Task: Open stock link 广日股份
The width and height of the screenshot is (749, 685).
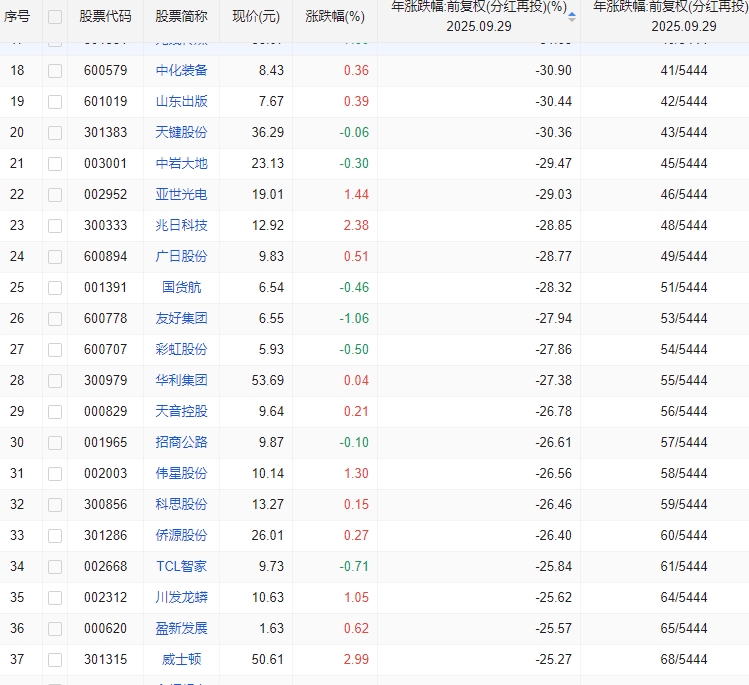Action: [182, 257]
